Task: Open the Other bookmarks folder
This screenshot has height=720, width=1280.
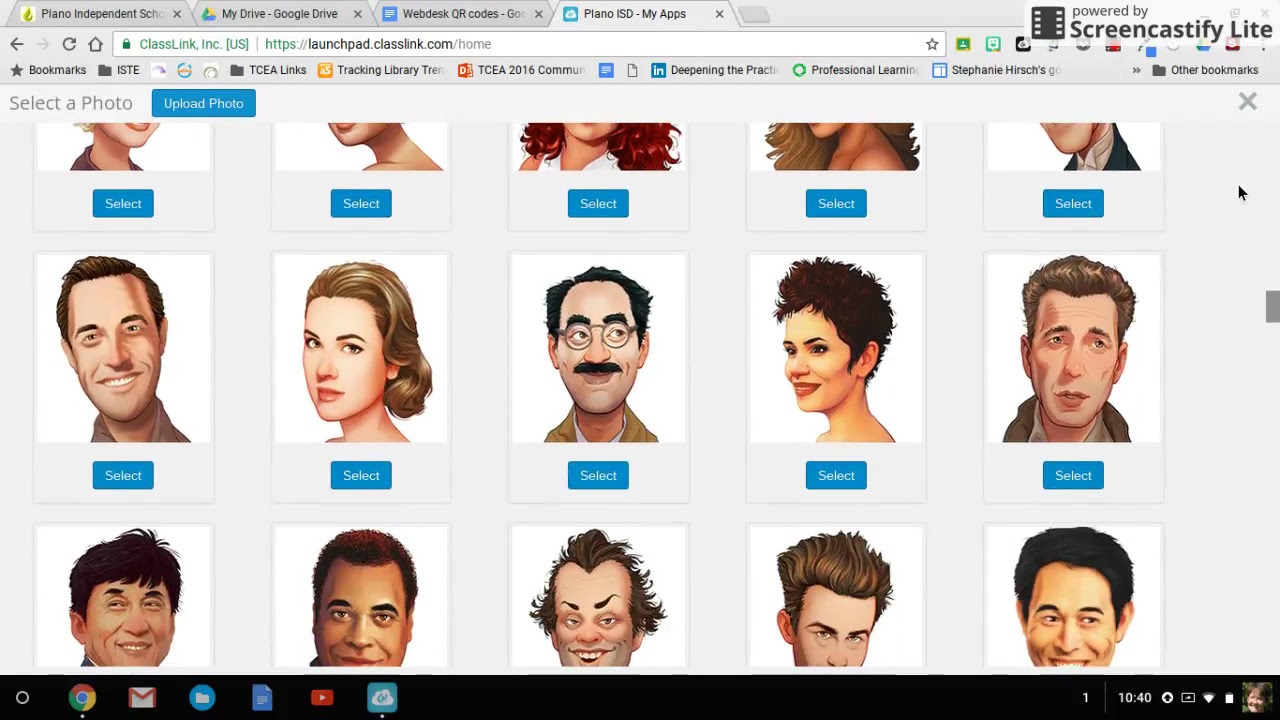Action: pos(1205,70)
